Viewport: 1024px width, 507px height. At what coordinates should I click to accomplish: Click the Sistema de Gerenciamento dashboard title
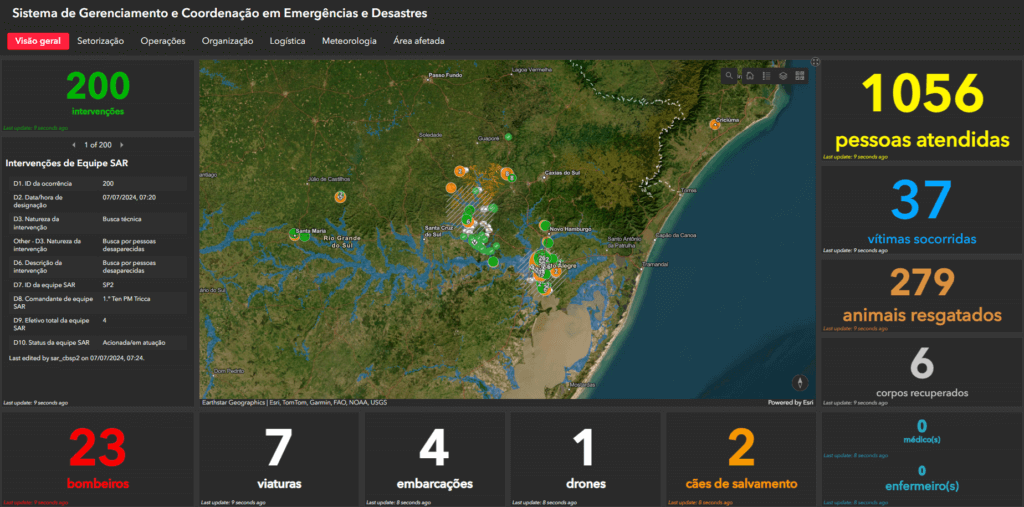coord(221,13)
